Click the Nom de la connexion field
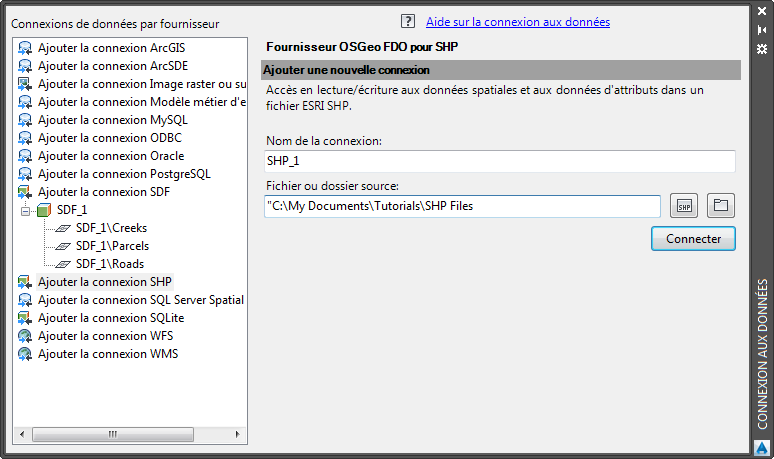The width and height of the screenshot is (774, 459). [x=500, y=161]
